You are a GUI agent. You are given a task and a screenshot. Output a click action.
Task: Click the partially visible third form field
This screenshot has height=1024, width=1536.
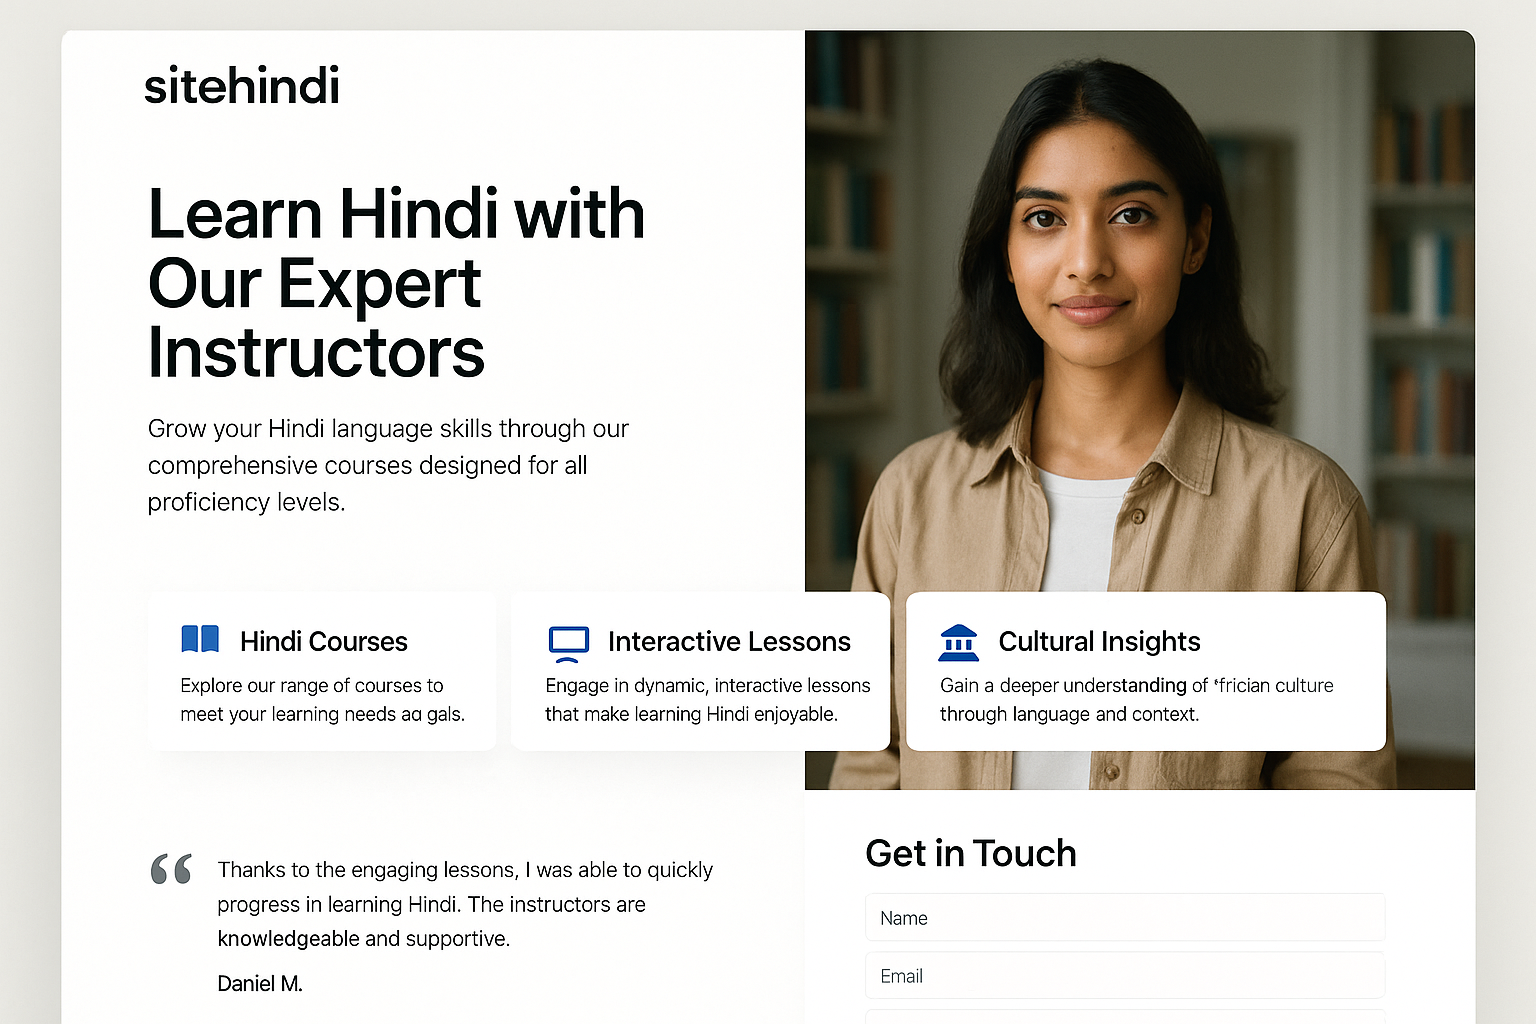(x=1125, y=1017)
